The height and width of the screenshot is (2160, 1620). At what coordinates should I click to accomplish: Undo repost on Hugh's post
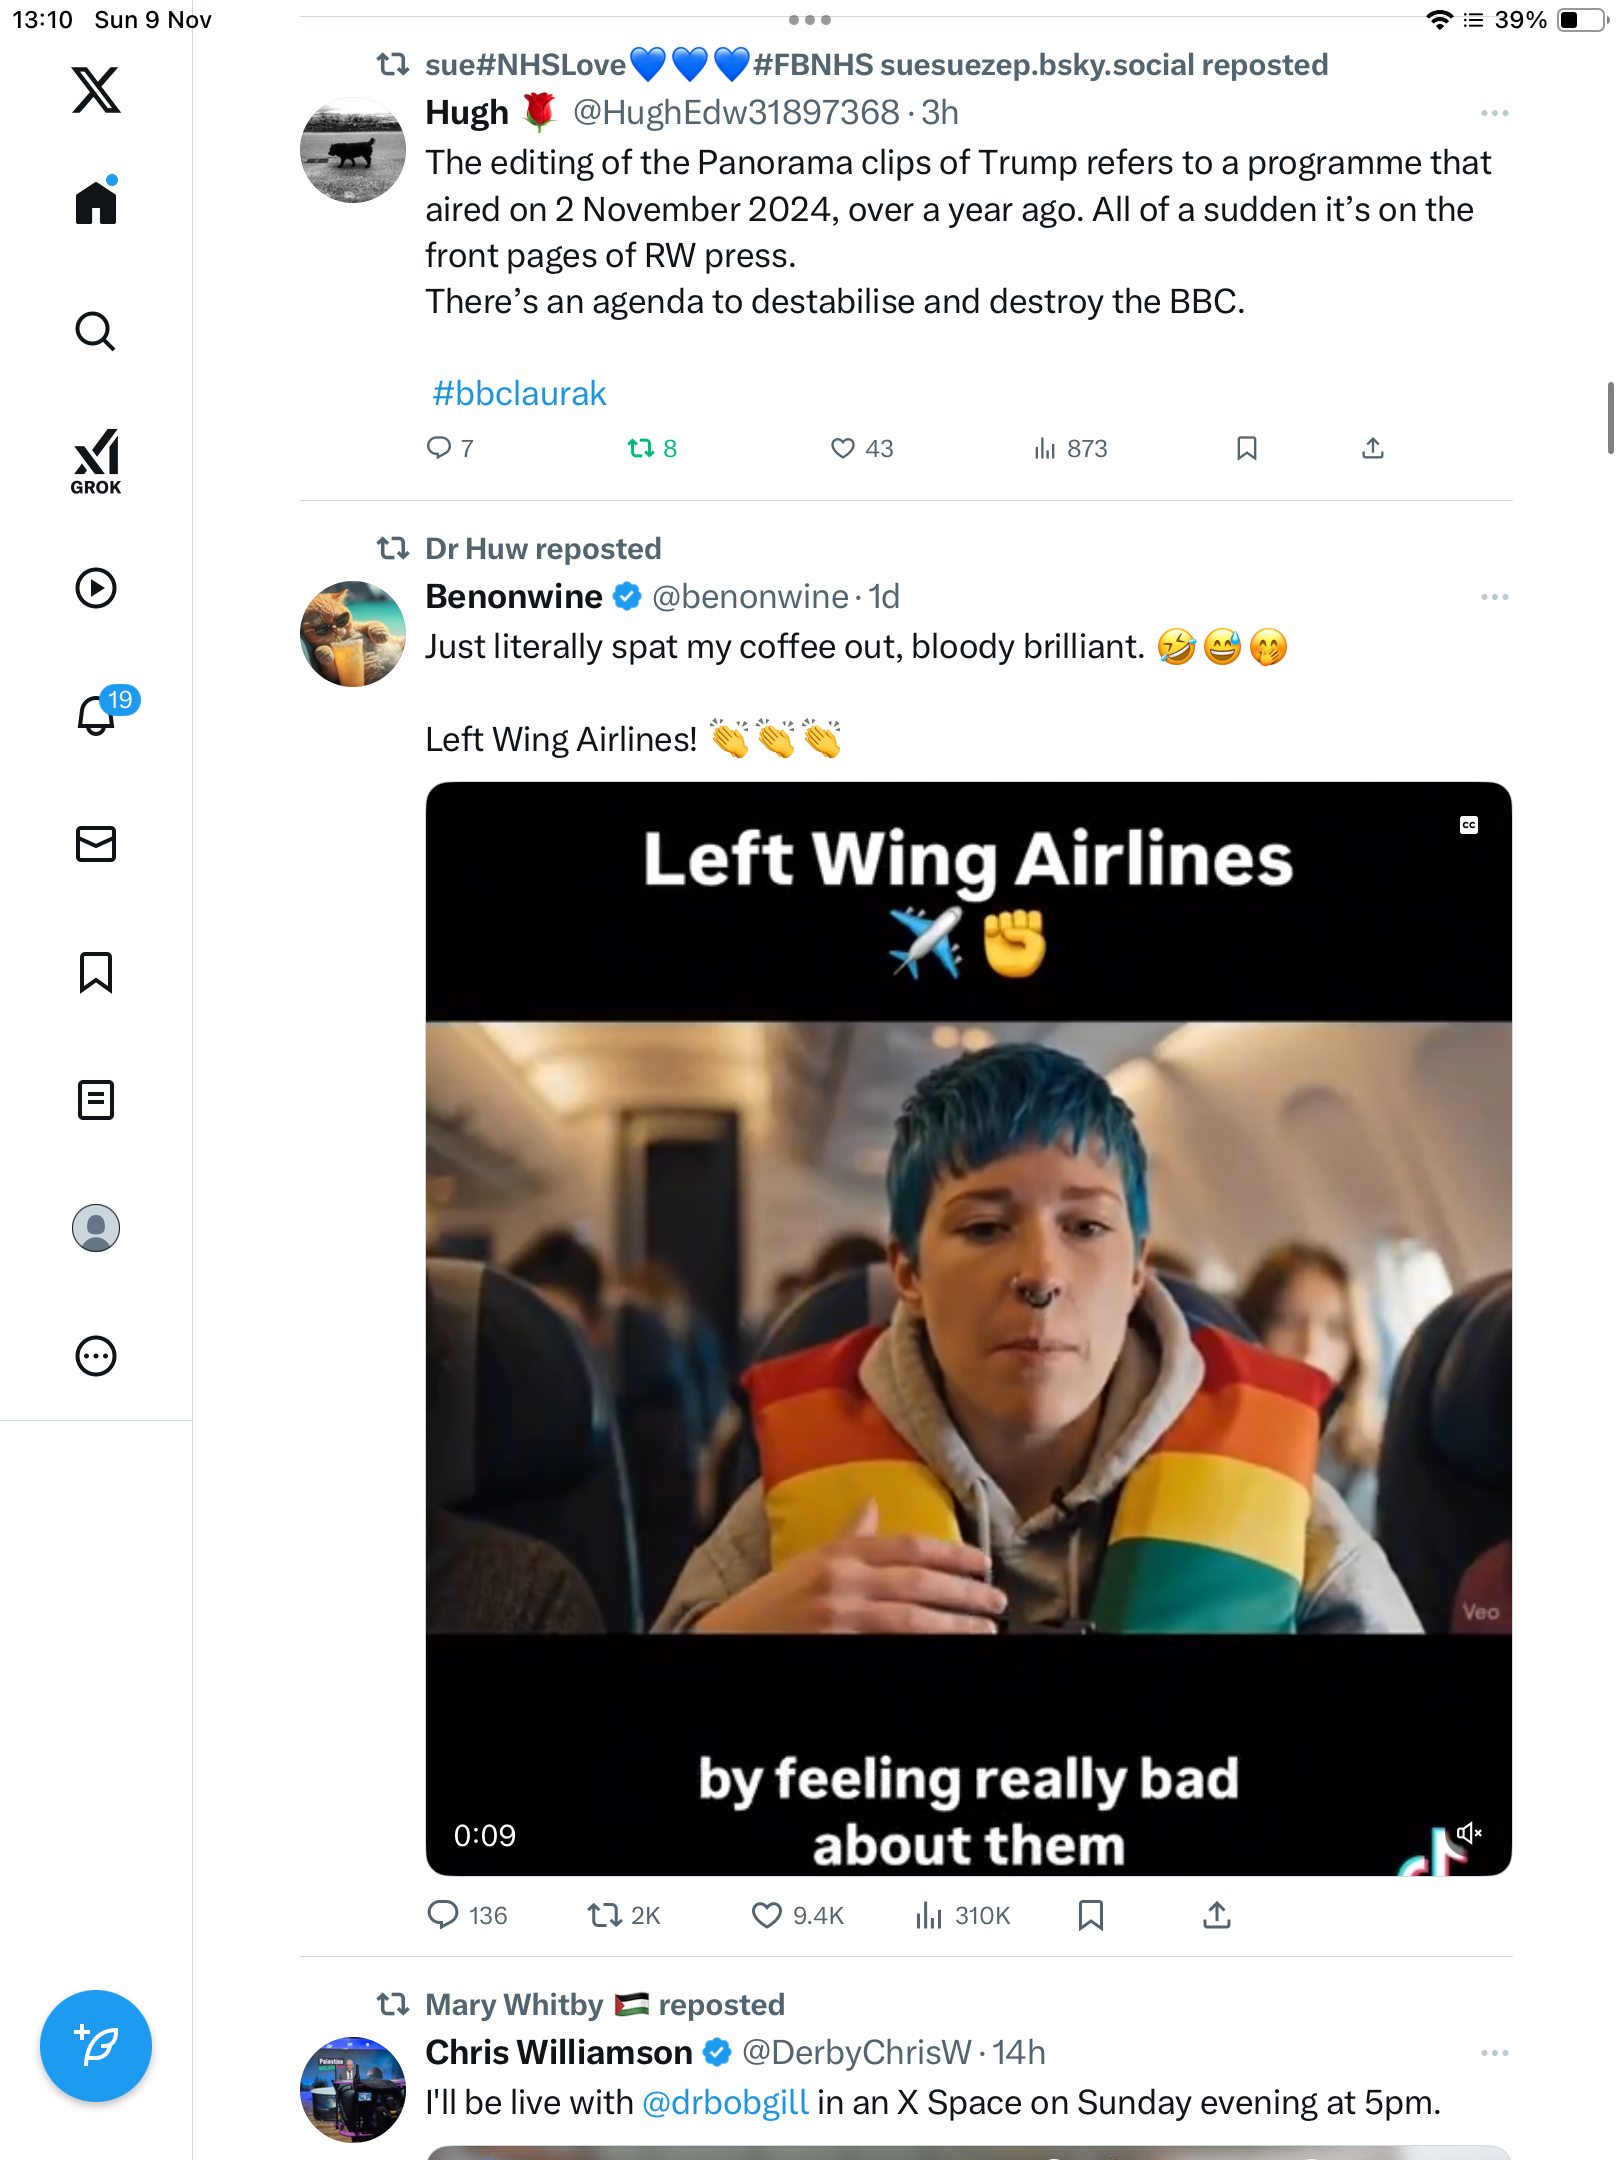click(641, 448)
